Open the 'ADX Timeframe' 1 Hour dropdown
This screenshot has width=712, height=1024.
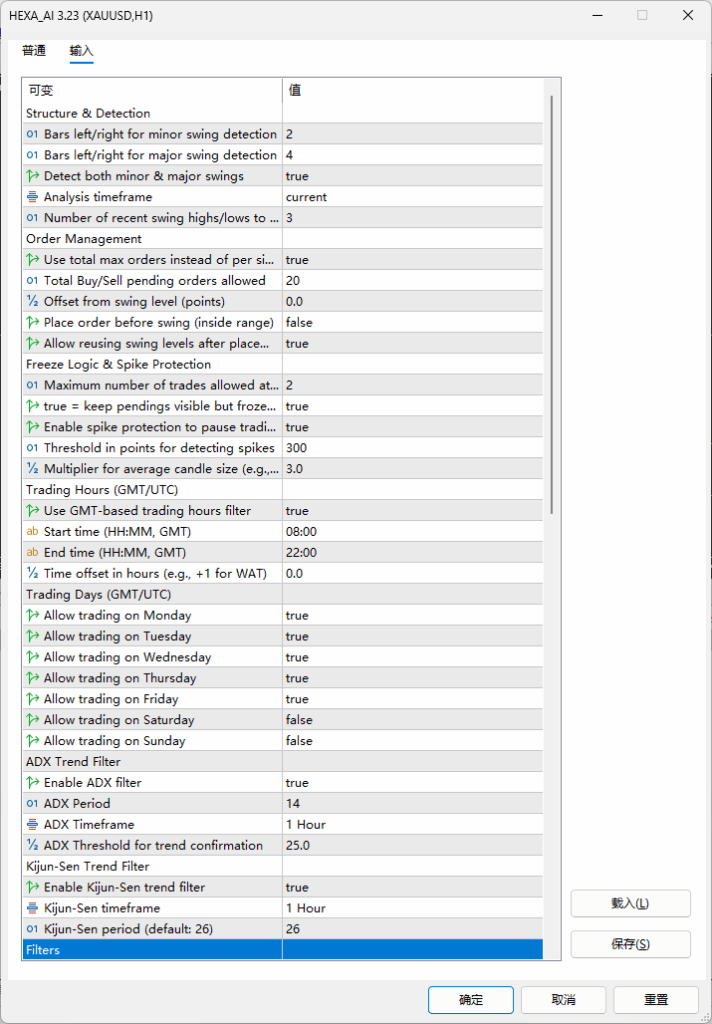[x=412, y=824]
